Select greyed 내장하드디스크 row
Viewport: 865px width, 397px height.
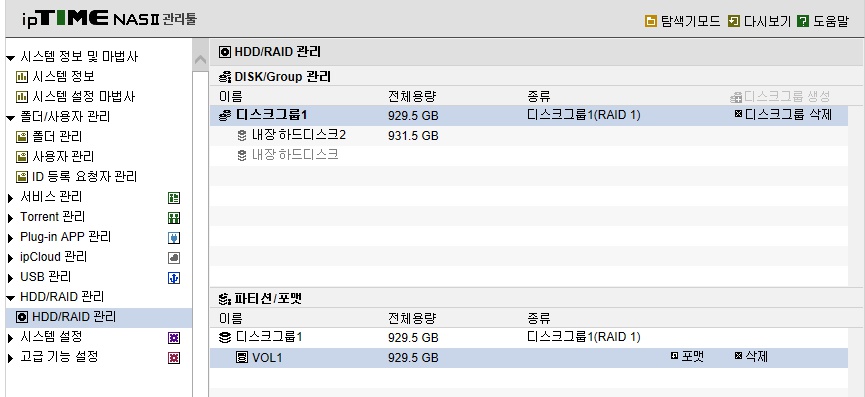(528, 155)
